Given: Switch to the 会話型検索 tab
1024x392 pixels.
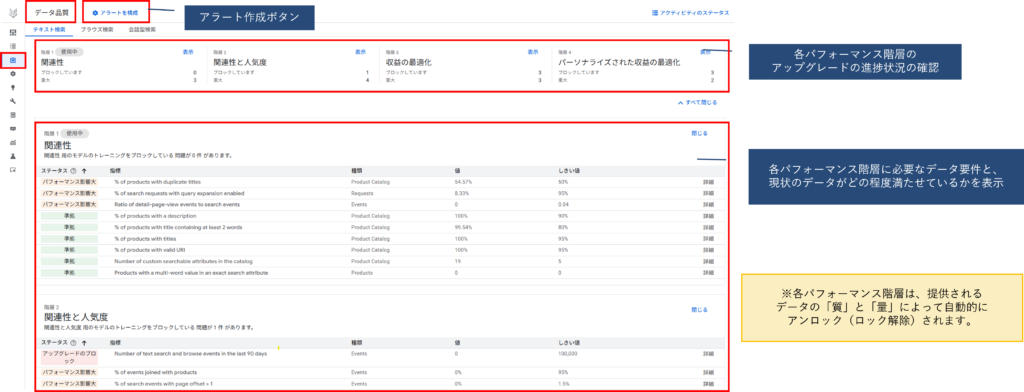Looking at the screenshot, I should [142, 29].
